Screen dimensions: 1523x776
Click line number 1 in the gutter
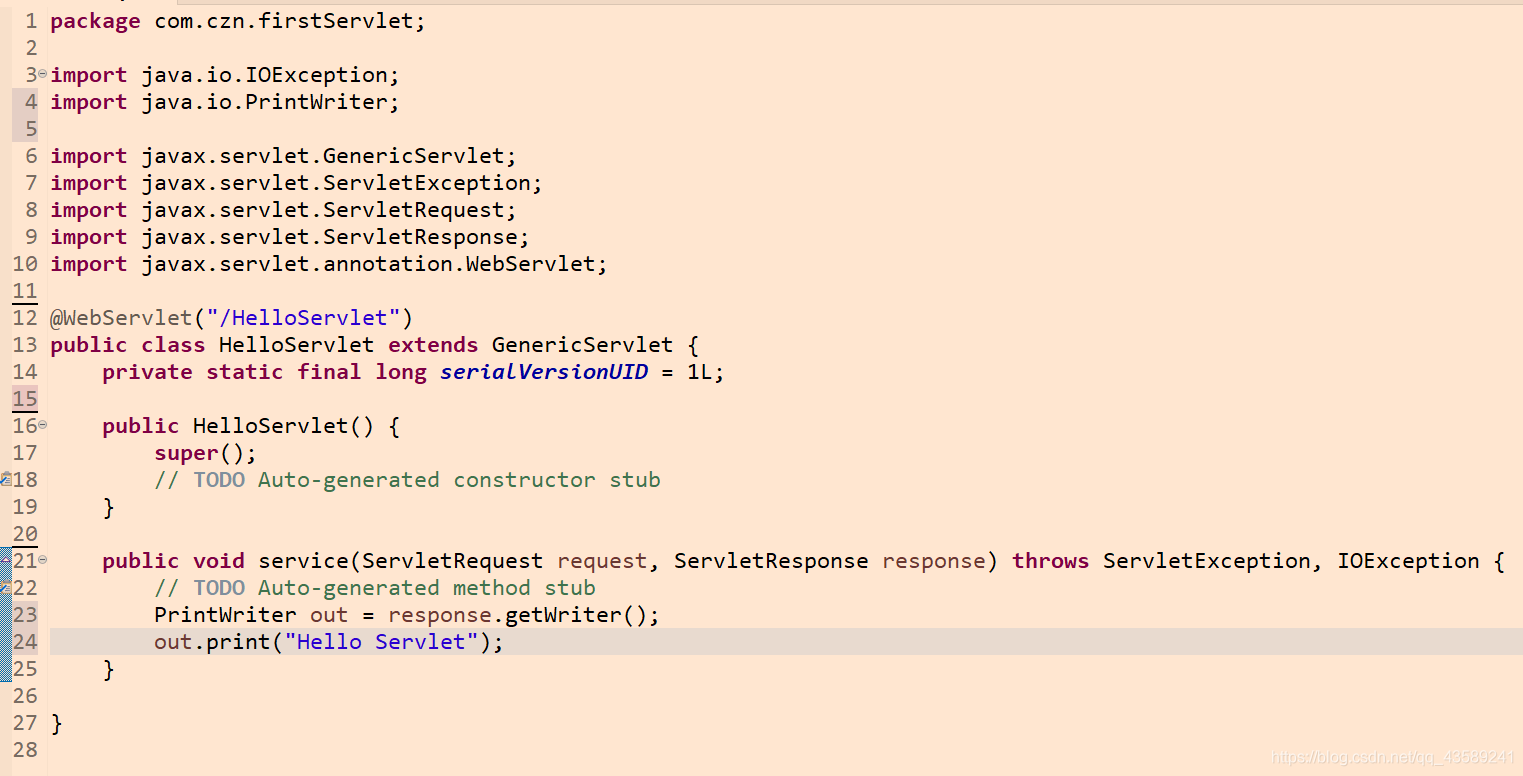click(x=31, y=21)
